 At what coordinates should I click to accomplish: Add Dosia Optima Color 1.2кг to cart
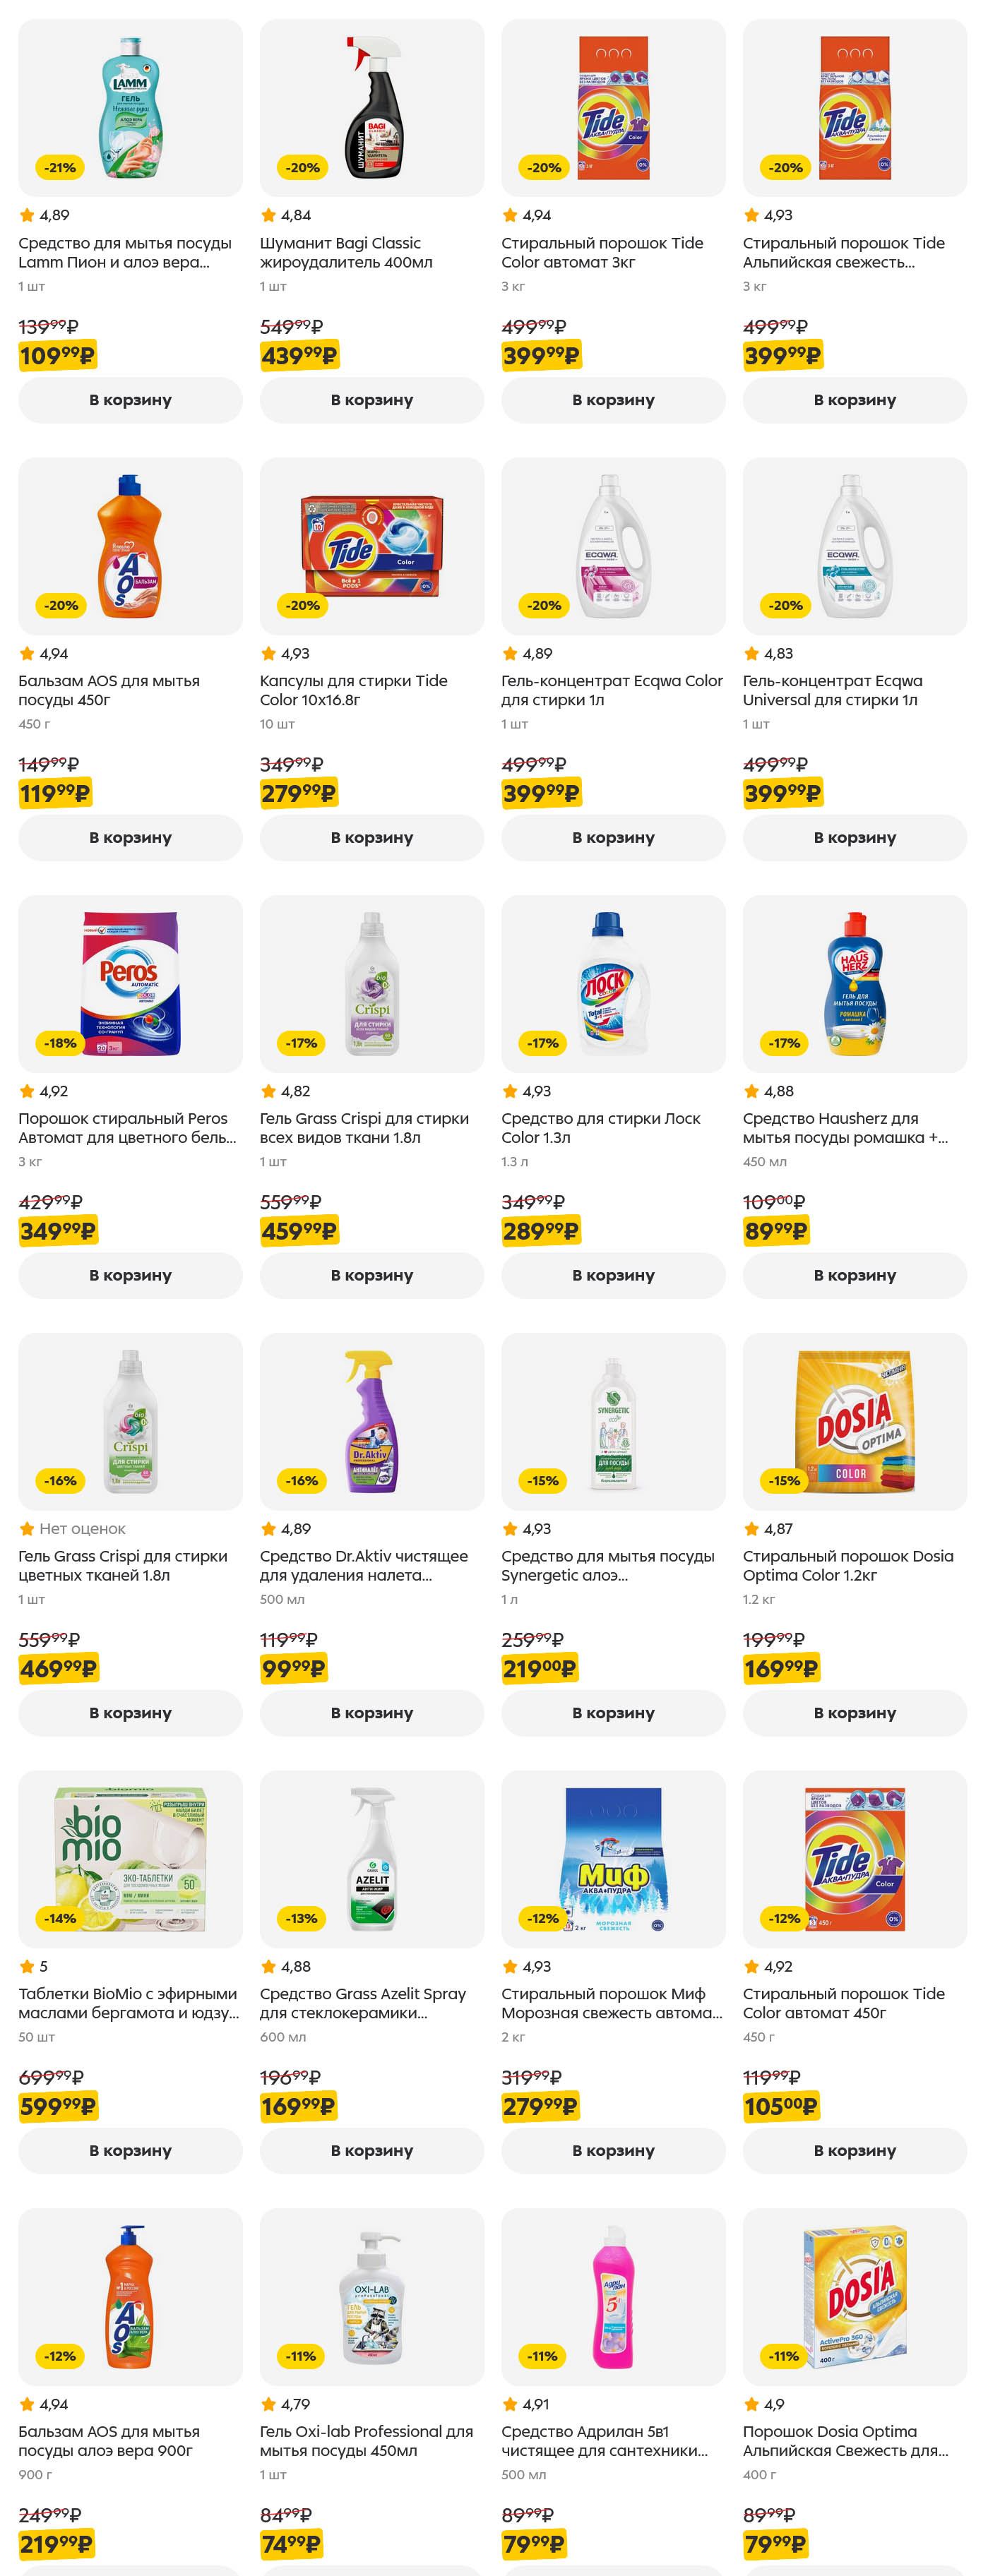coord(854,1713)
